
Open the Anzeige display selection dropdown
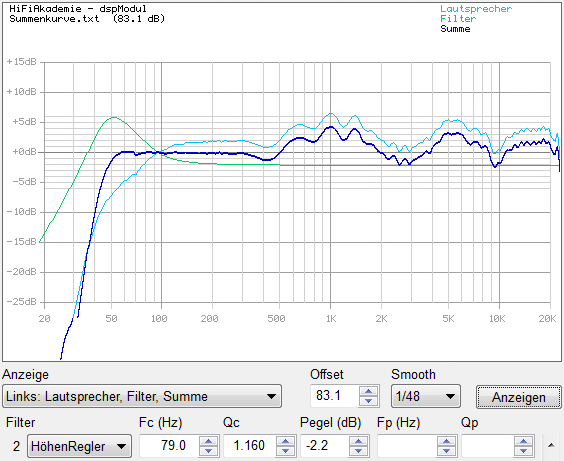(x=142, y=396)
